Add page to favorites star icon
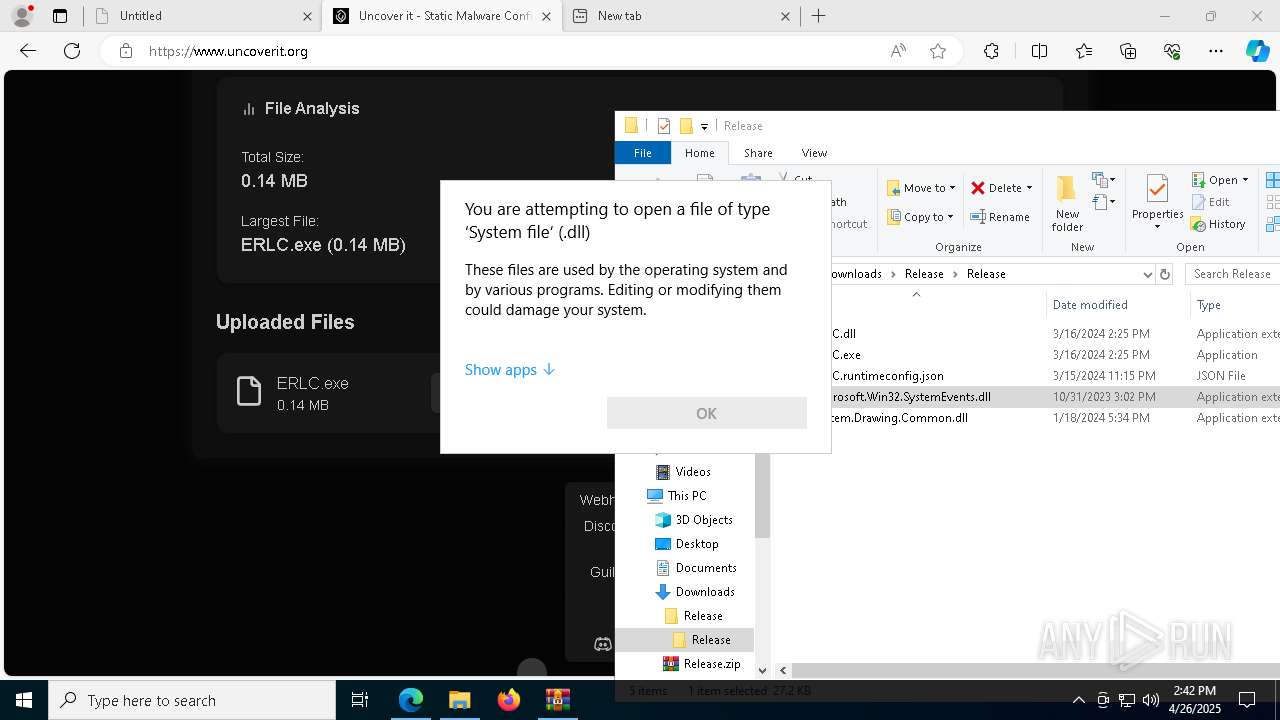 [x=938, y=51]
